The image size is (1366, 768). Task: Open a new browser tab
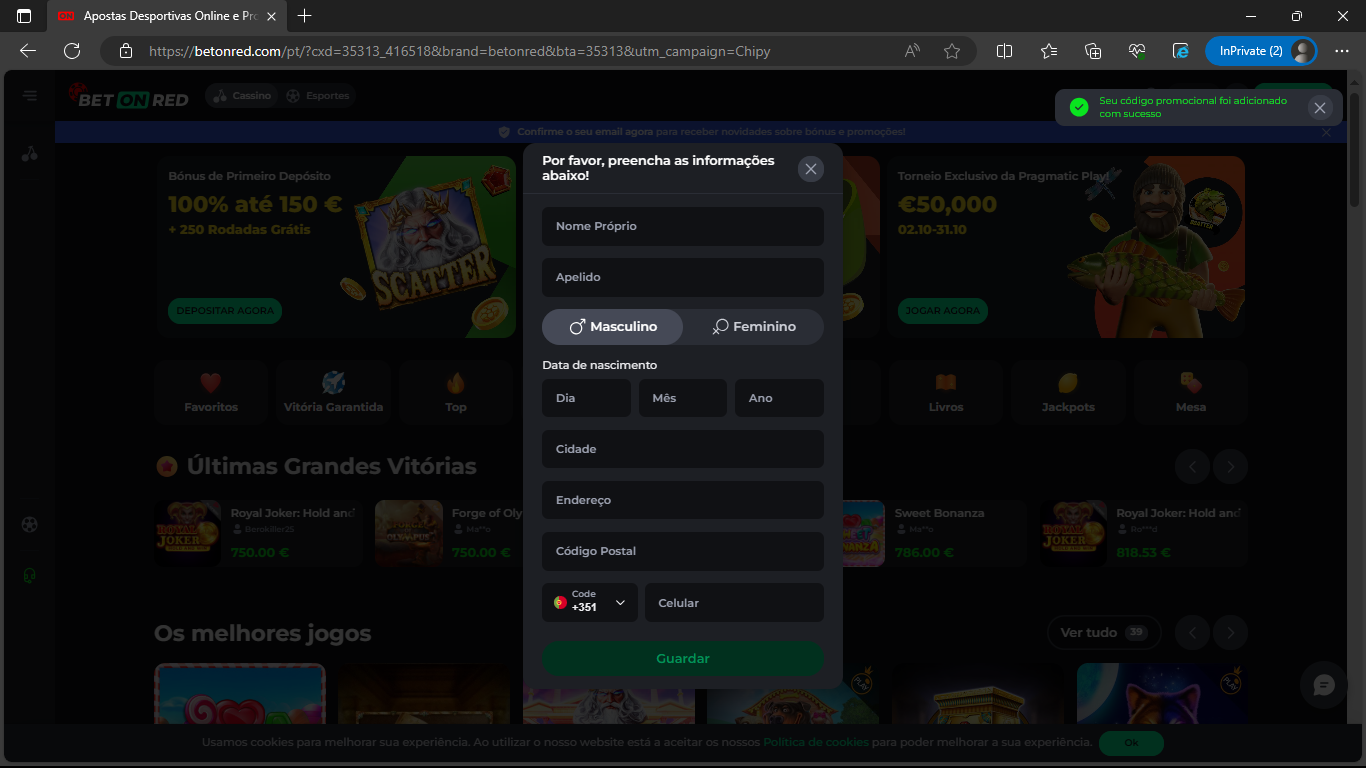click(305, 16)
